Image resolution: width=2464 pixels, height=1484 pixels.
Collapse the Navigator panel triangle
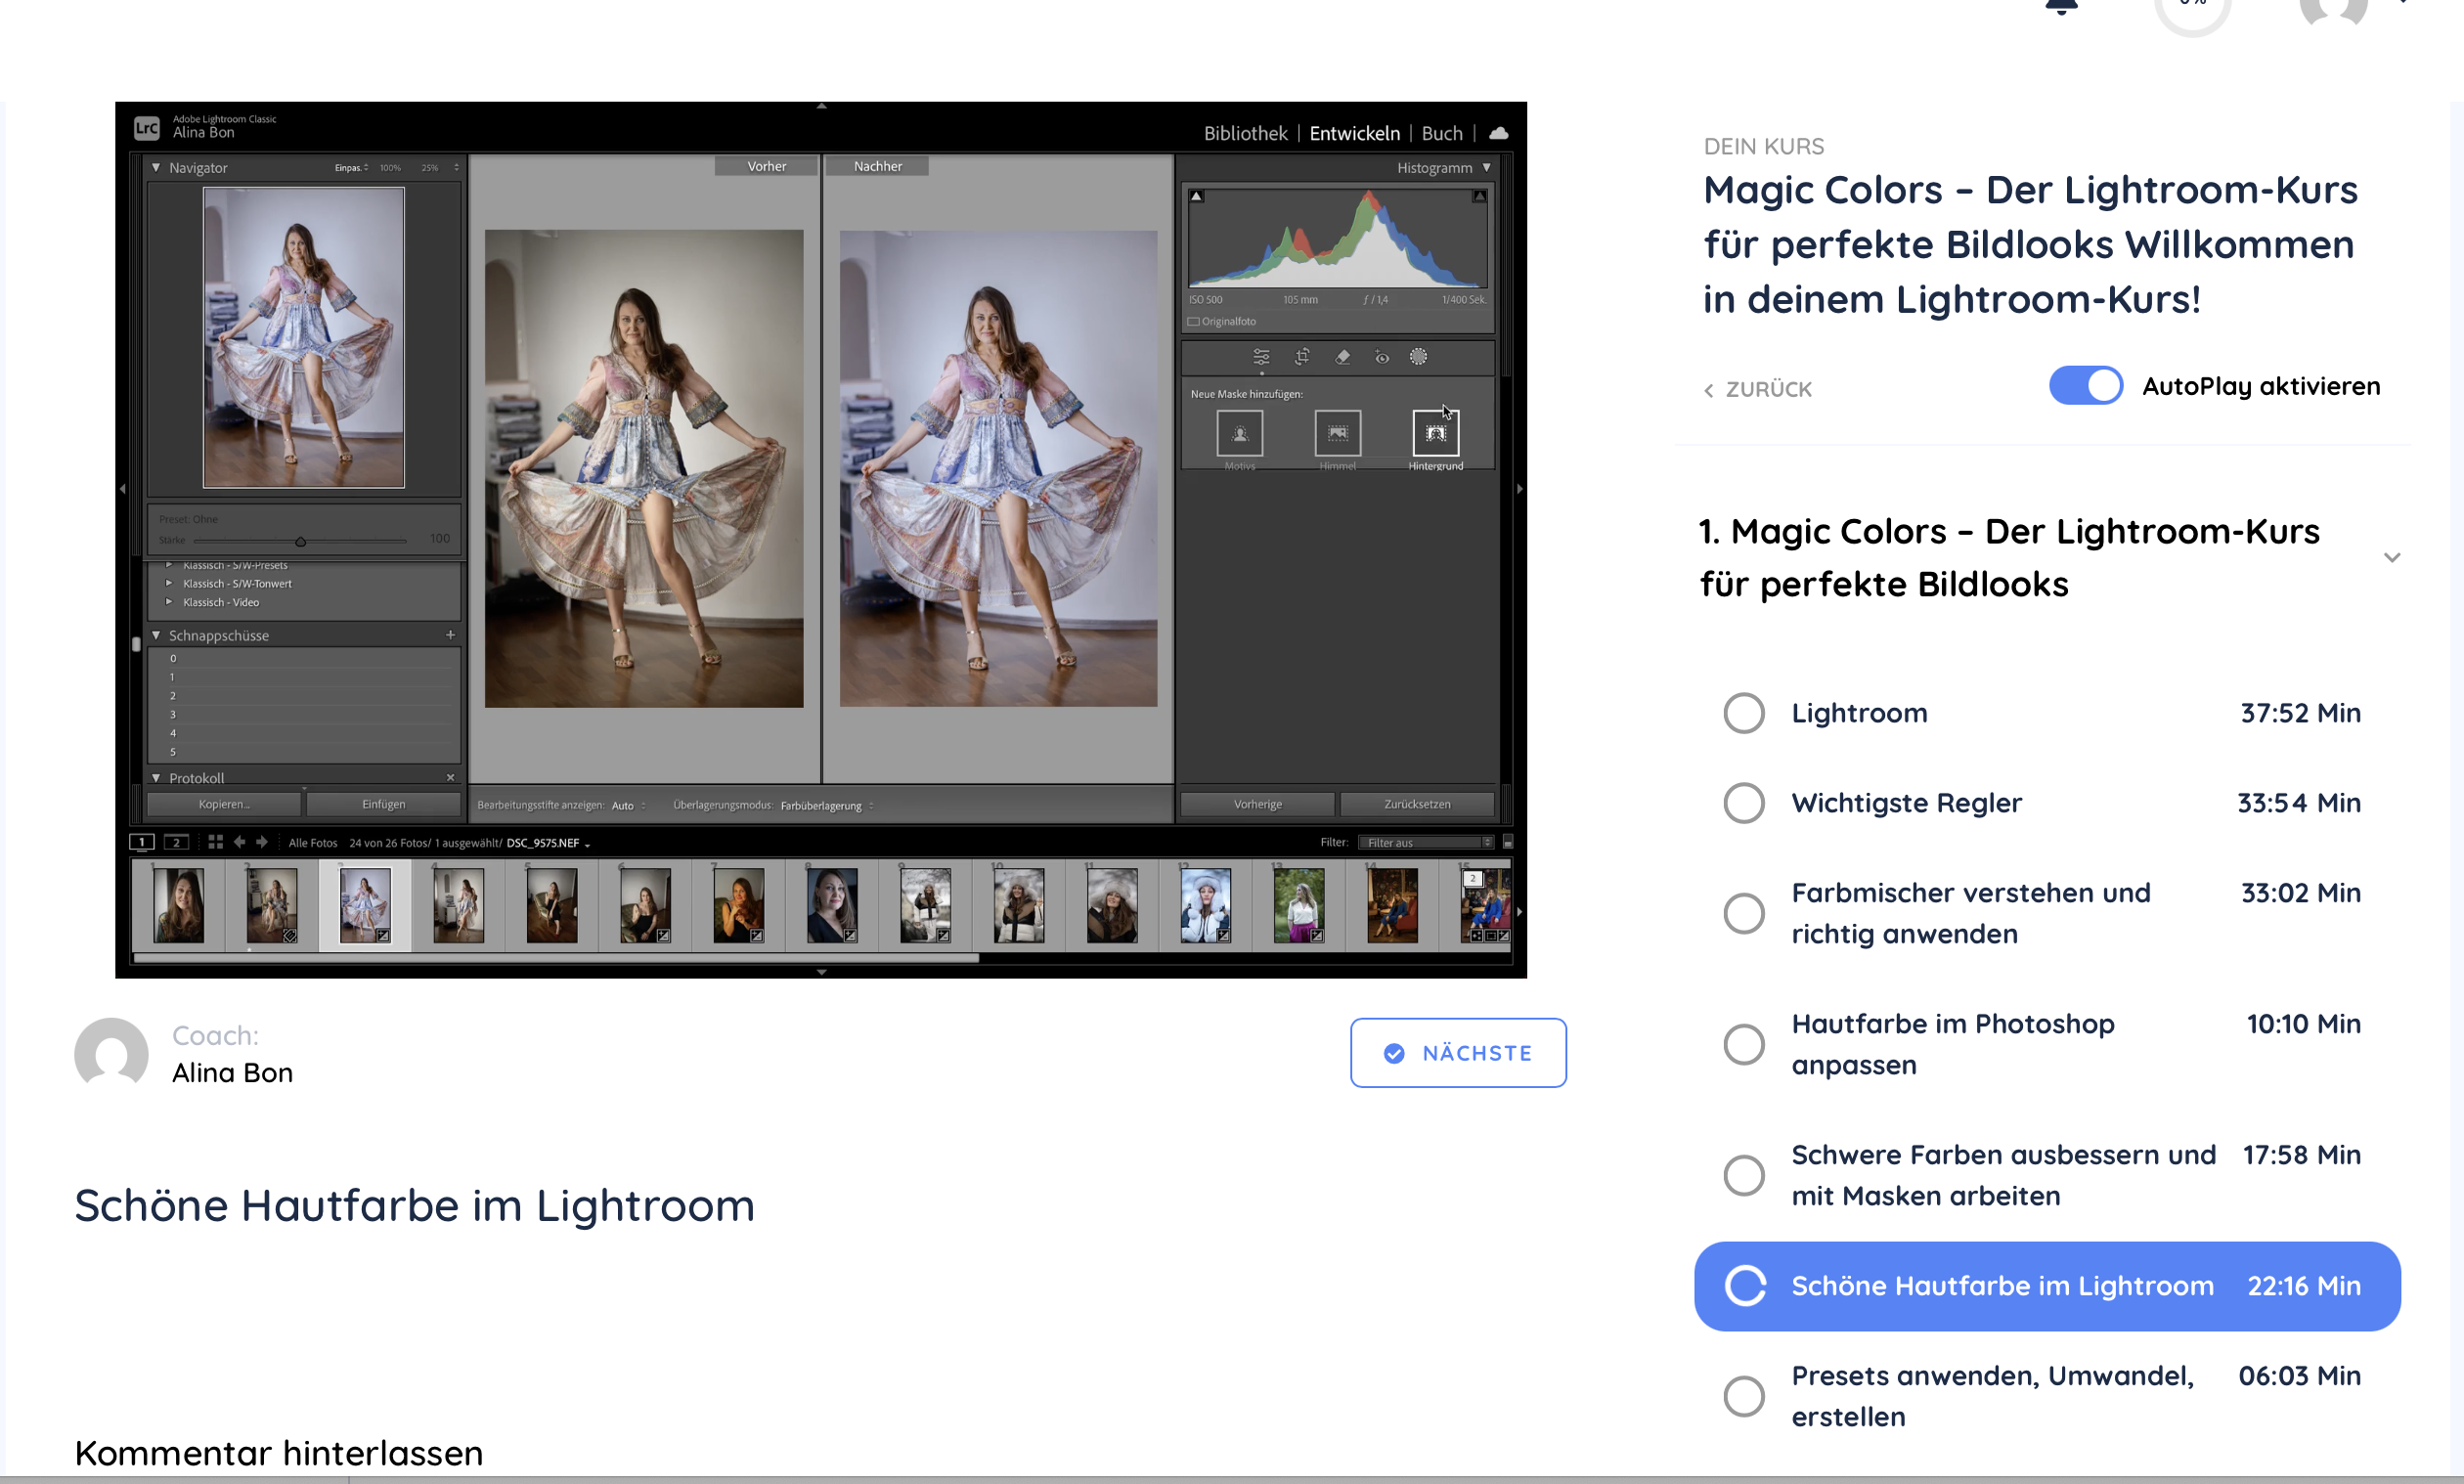click(156, 168)
